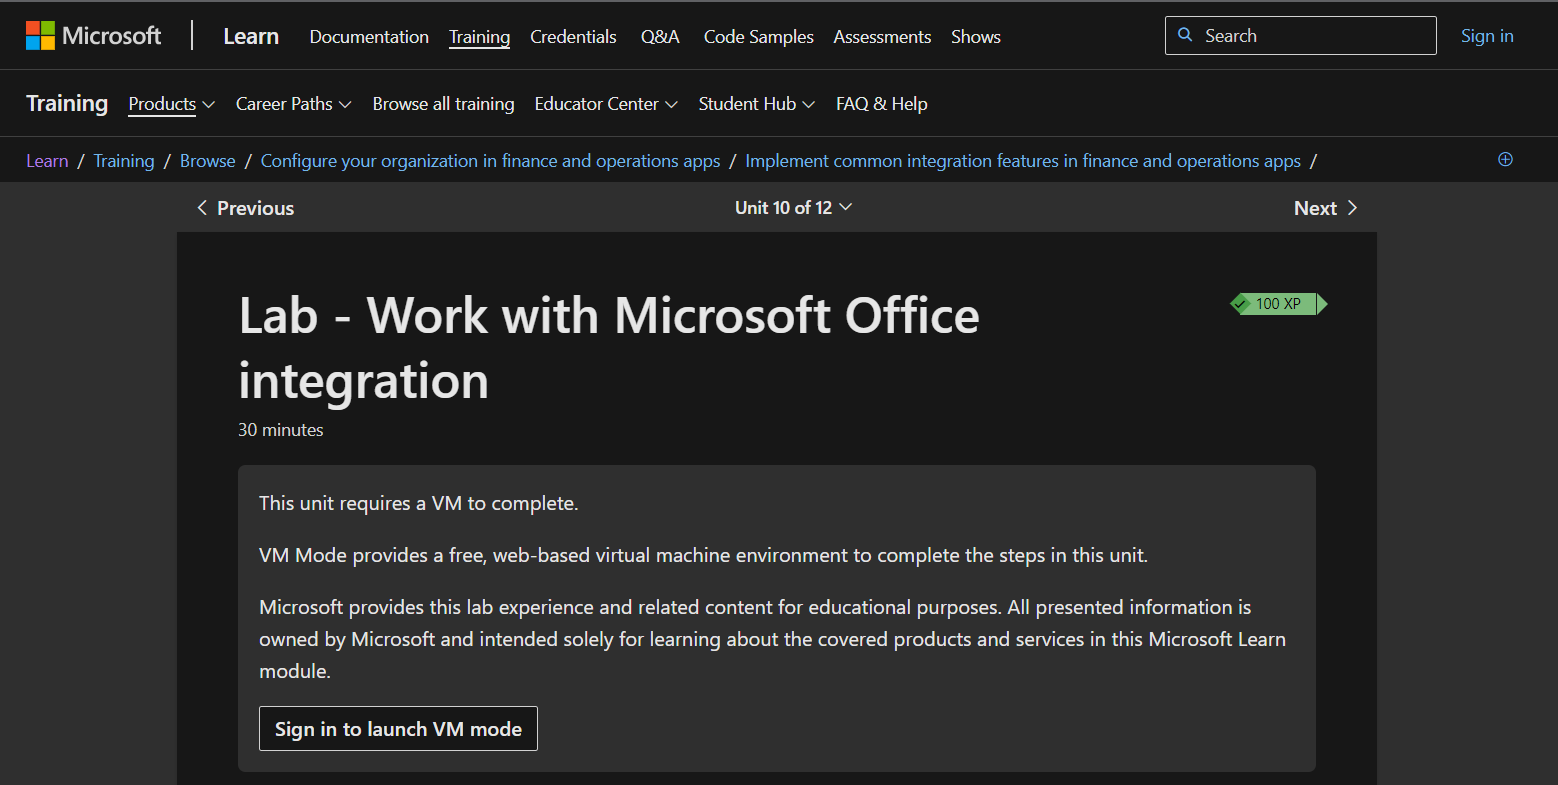Expand the Educator Center dropdown
Image resolution: width=1558 pixels, height=785 pixels.
[606, 104]
